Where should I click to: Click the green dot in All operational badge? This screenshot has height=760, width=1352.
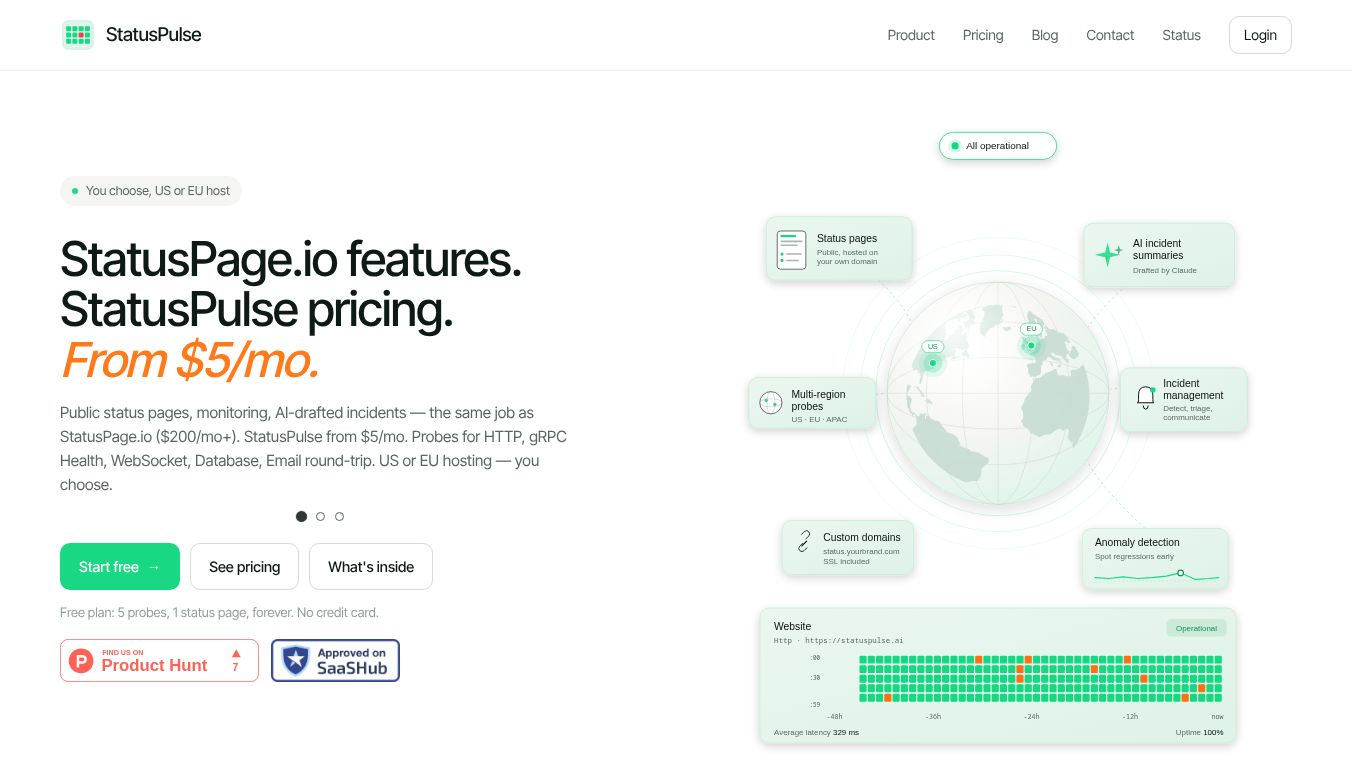point(955,146)
